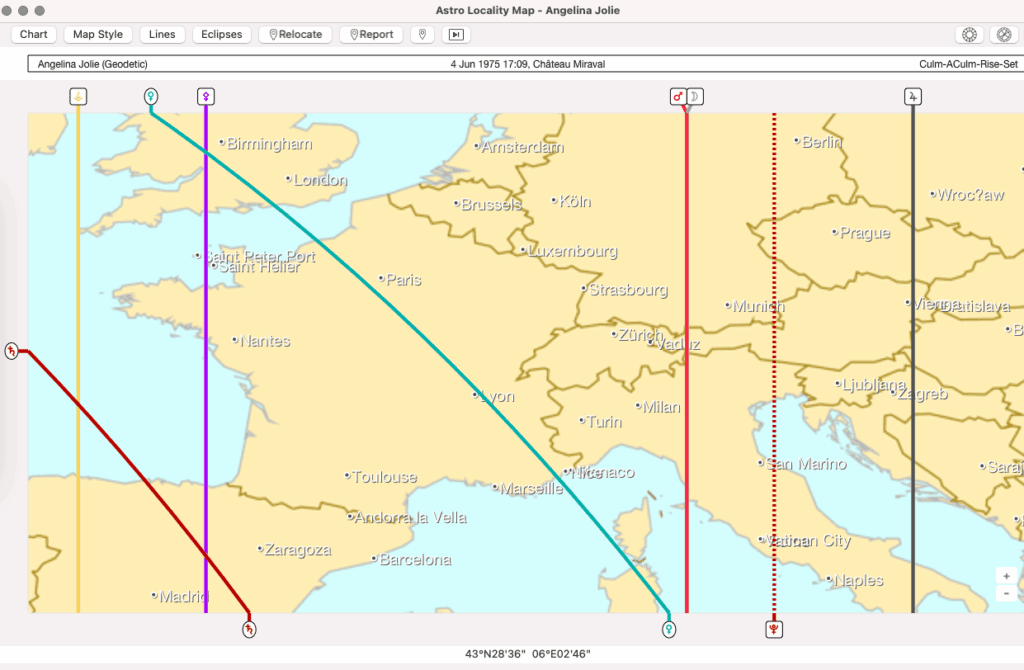The image size is (1024, 670).
Task: Click the location pin toolbar icon
Action: [x=422, y=34]
